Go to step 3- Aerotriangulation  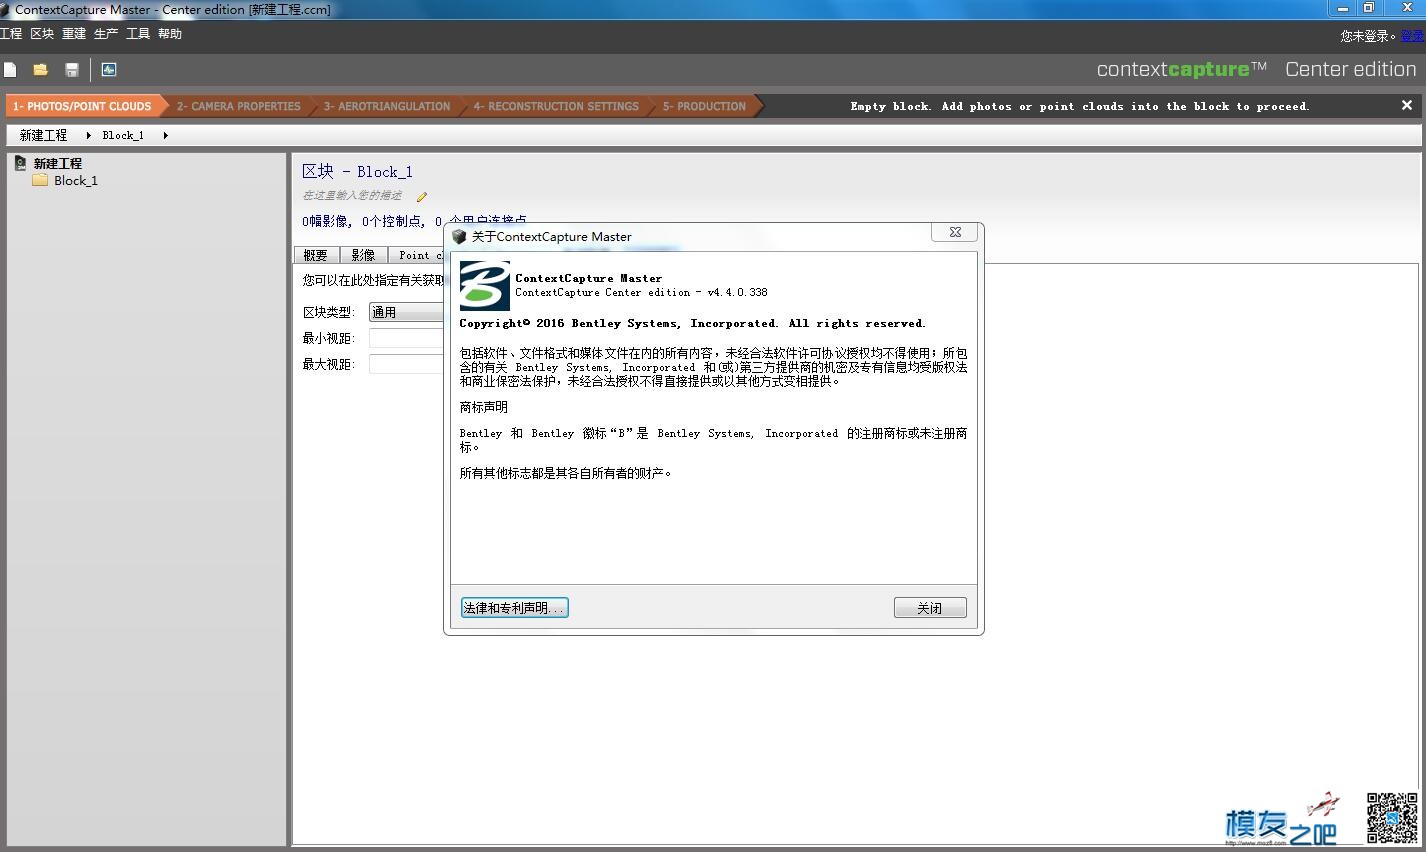387,106
